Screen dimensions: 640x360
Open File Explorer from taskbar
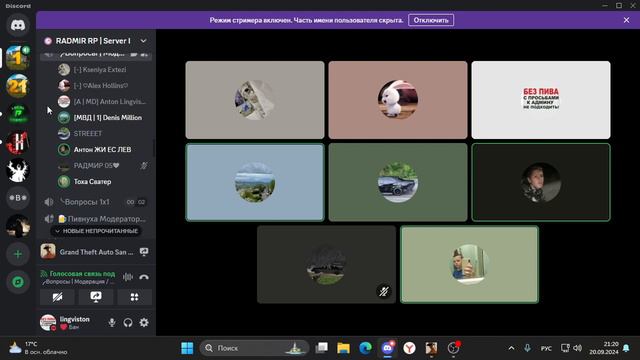(343, 348)
